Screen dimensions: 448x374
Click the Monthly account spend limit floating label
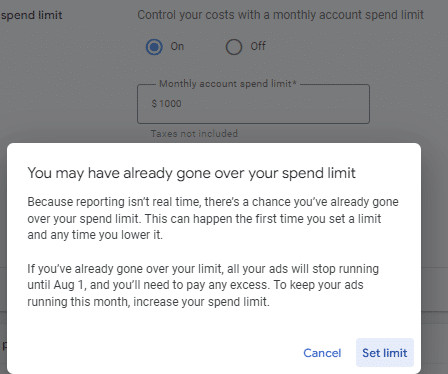click(x=228, y=84)
